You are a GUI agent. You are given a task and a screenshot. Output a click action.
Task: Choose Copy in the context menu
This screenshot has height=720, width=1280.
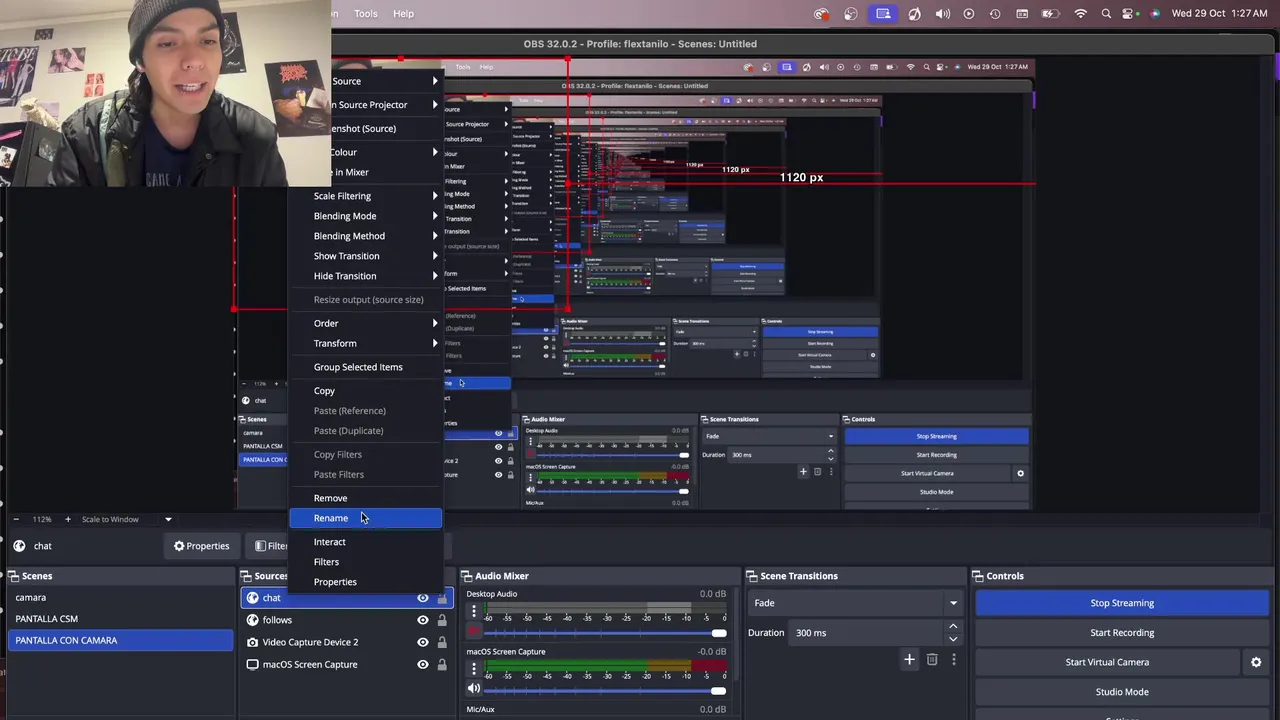point(365,391)
